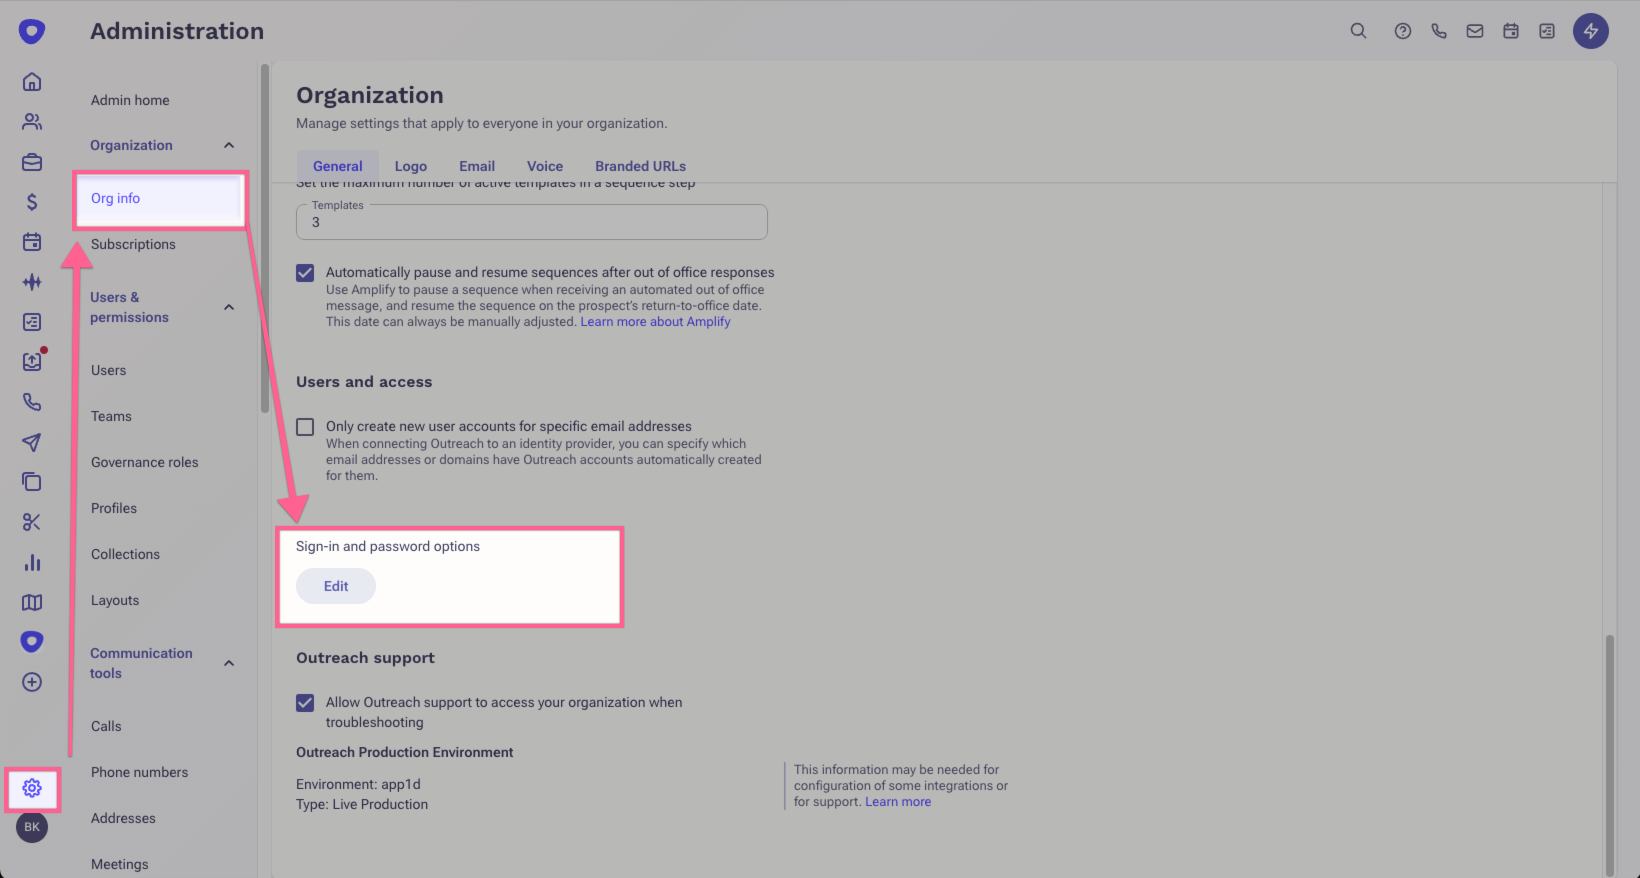Click the main content scrollbar

1610,755
